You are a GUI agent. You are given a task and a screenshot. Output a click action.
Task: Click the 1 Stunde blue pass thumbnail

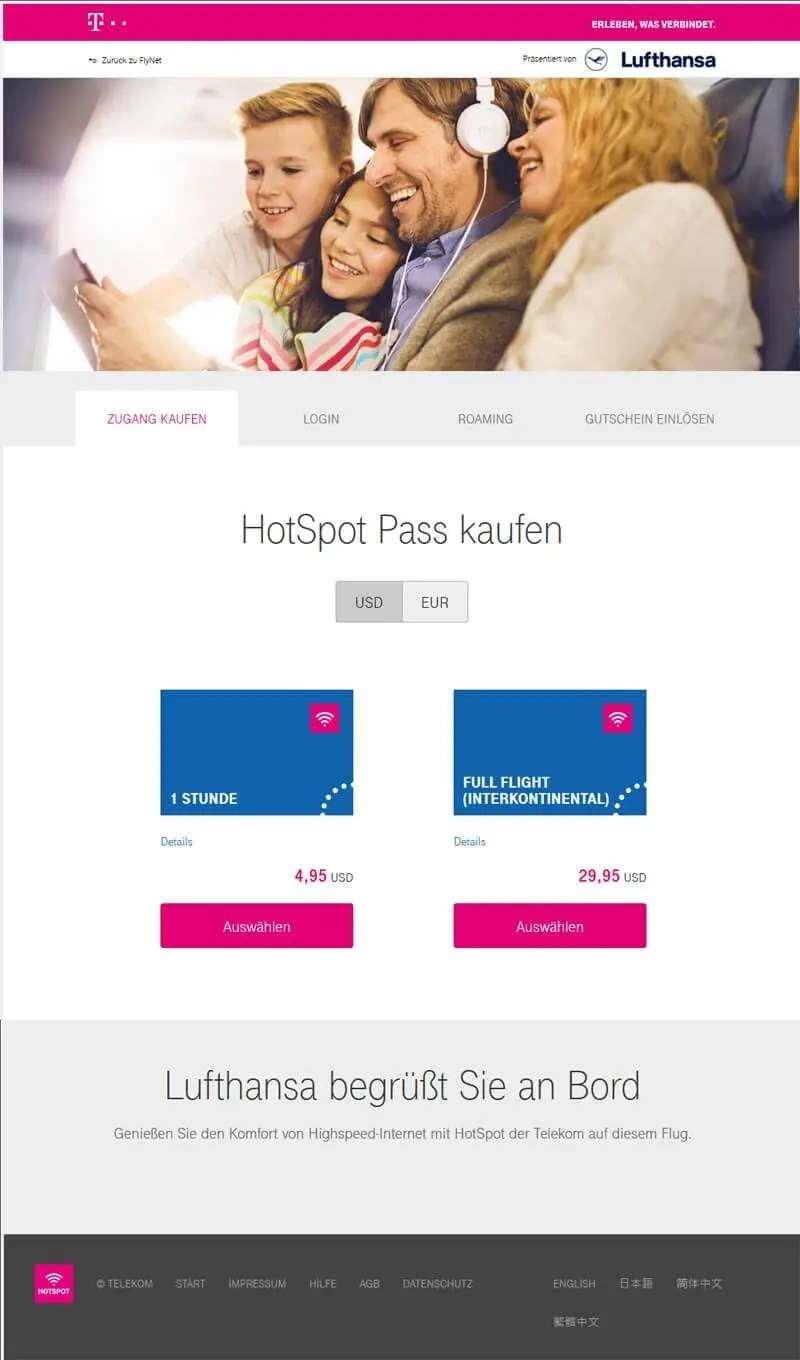[256, 752]
